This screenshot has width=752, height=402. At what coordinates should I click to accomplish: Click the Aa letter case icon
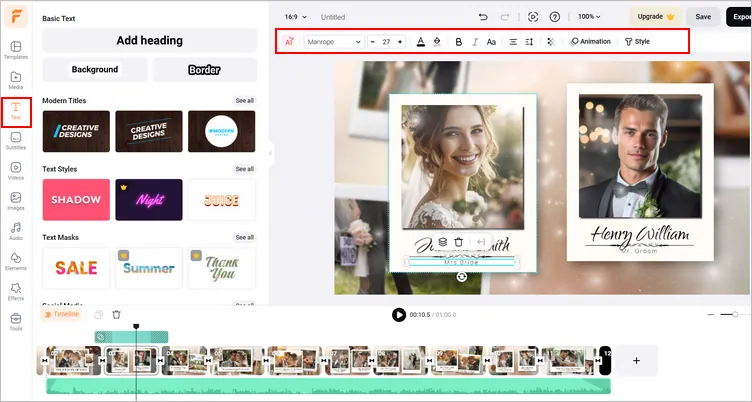(x=491, y=42)
